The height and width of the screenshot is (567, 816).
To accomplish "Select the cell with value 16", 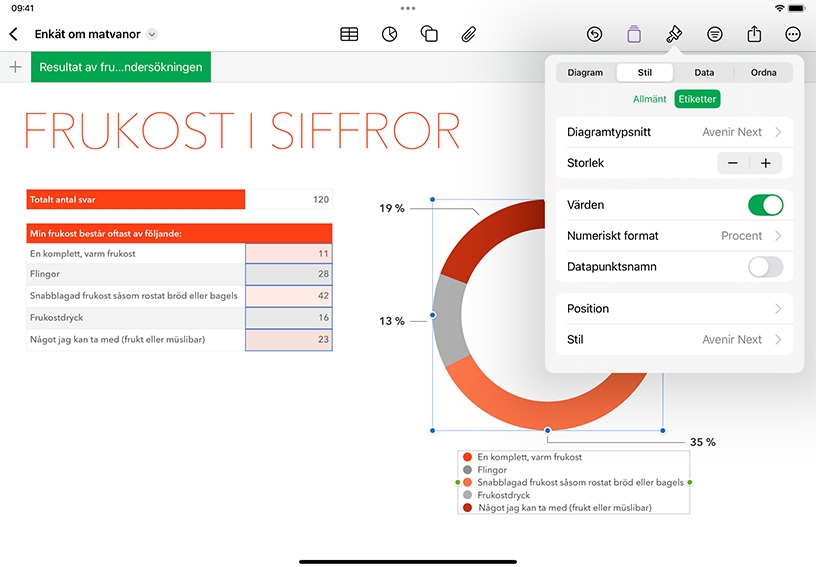I will [288, 317].
